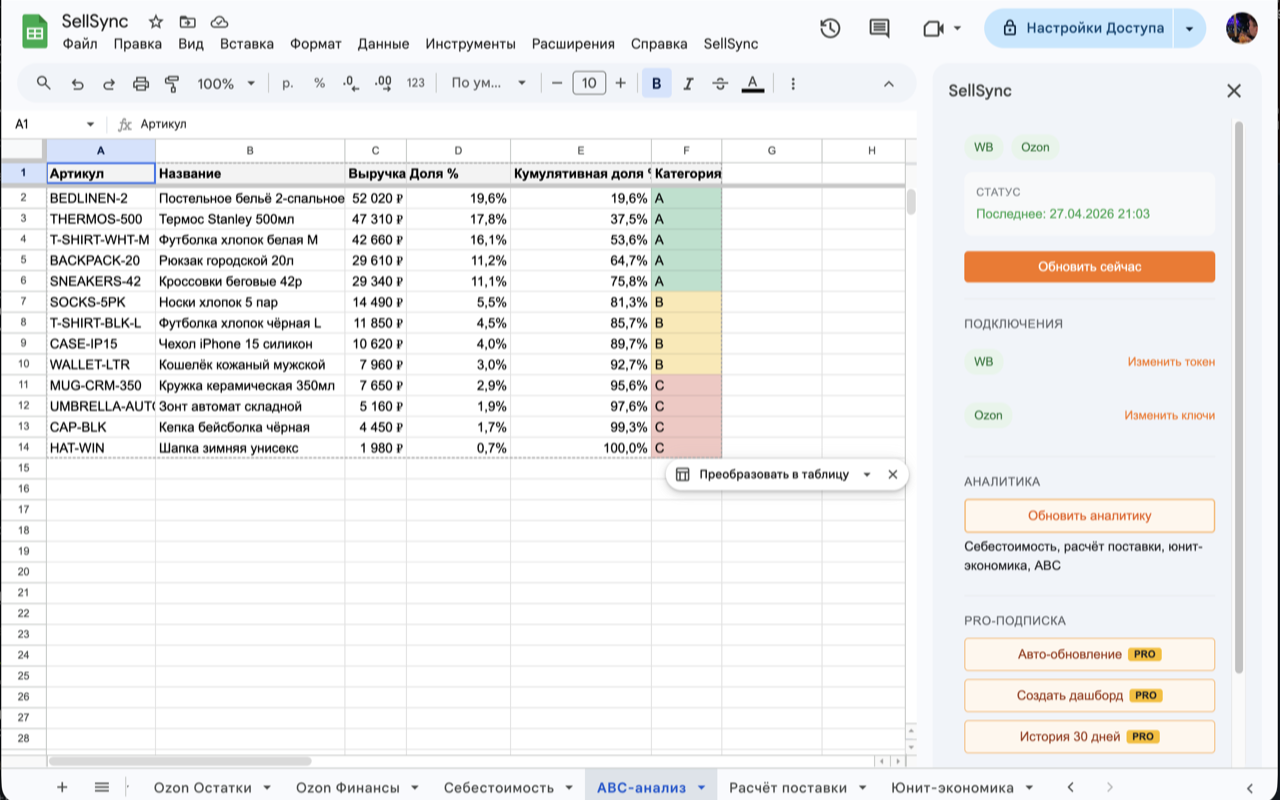Screen dimensions: 1280x800
Task: Open the ABC-анализ tab menu arrow
Action: 702,788
